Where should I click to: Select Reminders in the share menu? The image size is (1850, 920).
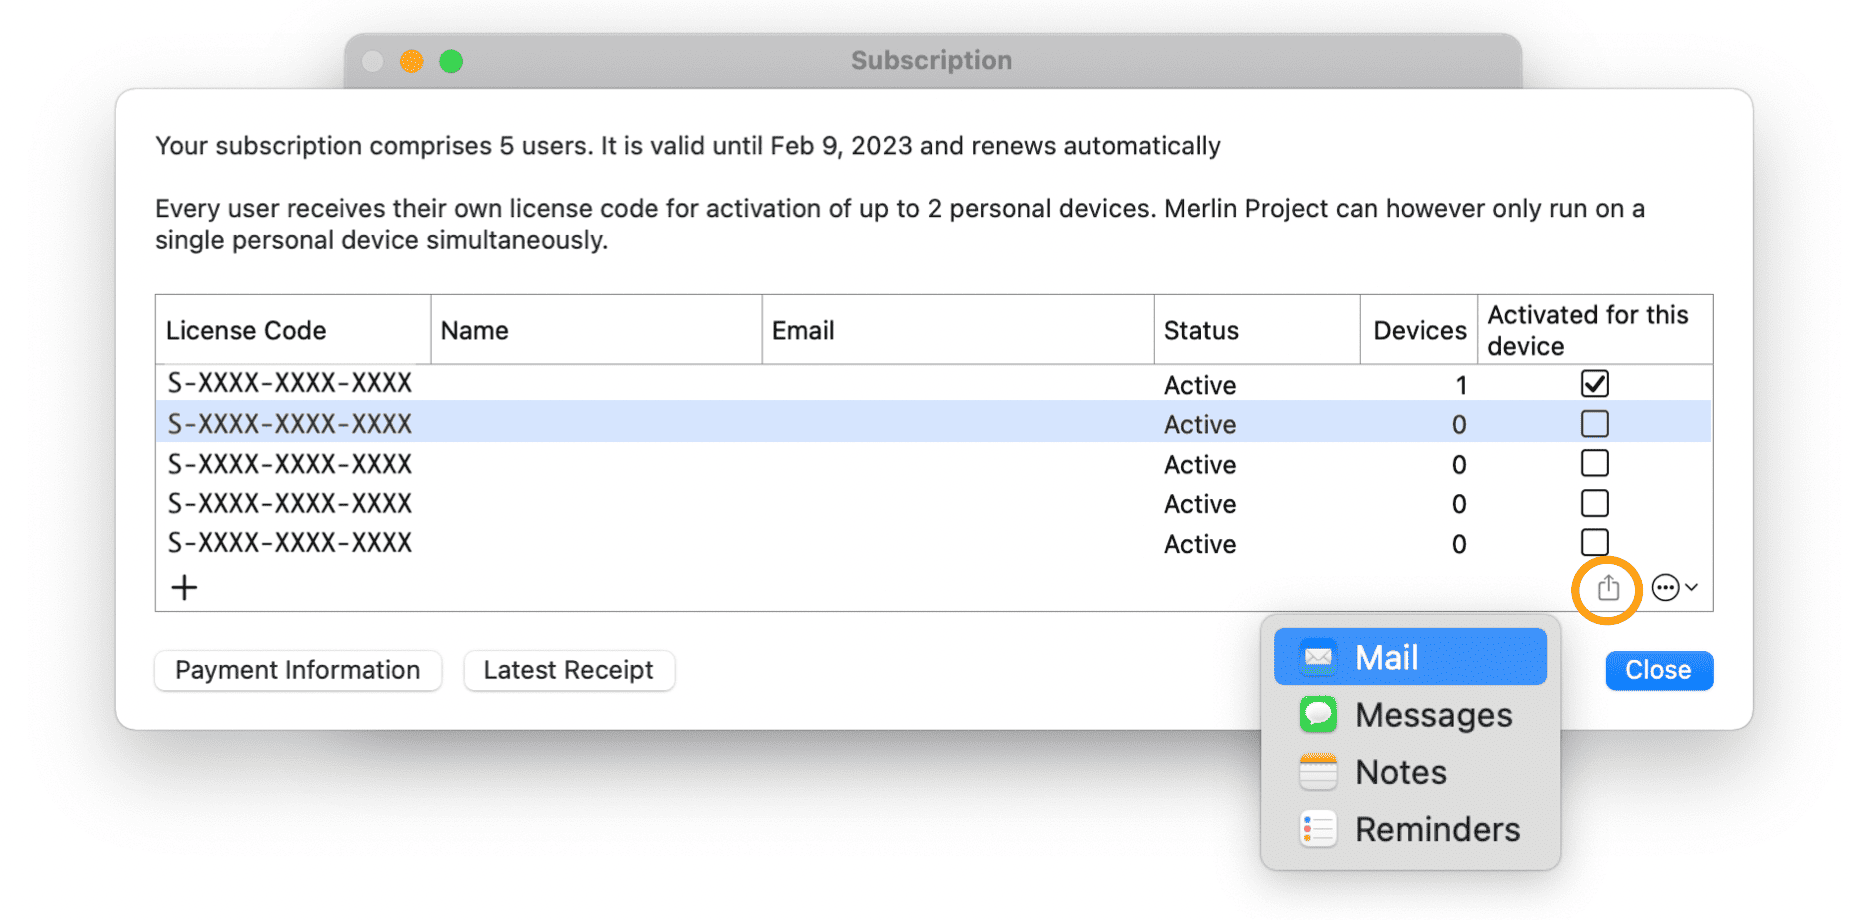(1437, 829)
